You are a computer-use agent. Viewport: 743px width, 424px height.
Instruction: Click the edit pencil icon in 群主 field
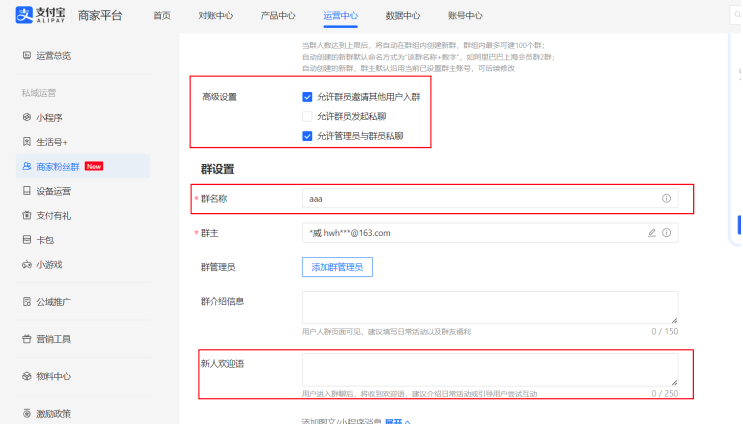(x=652, y=233)
